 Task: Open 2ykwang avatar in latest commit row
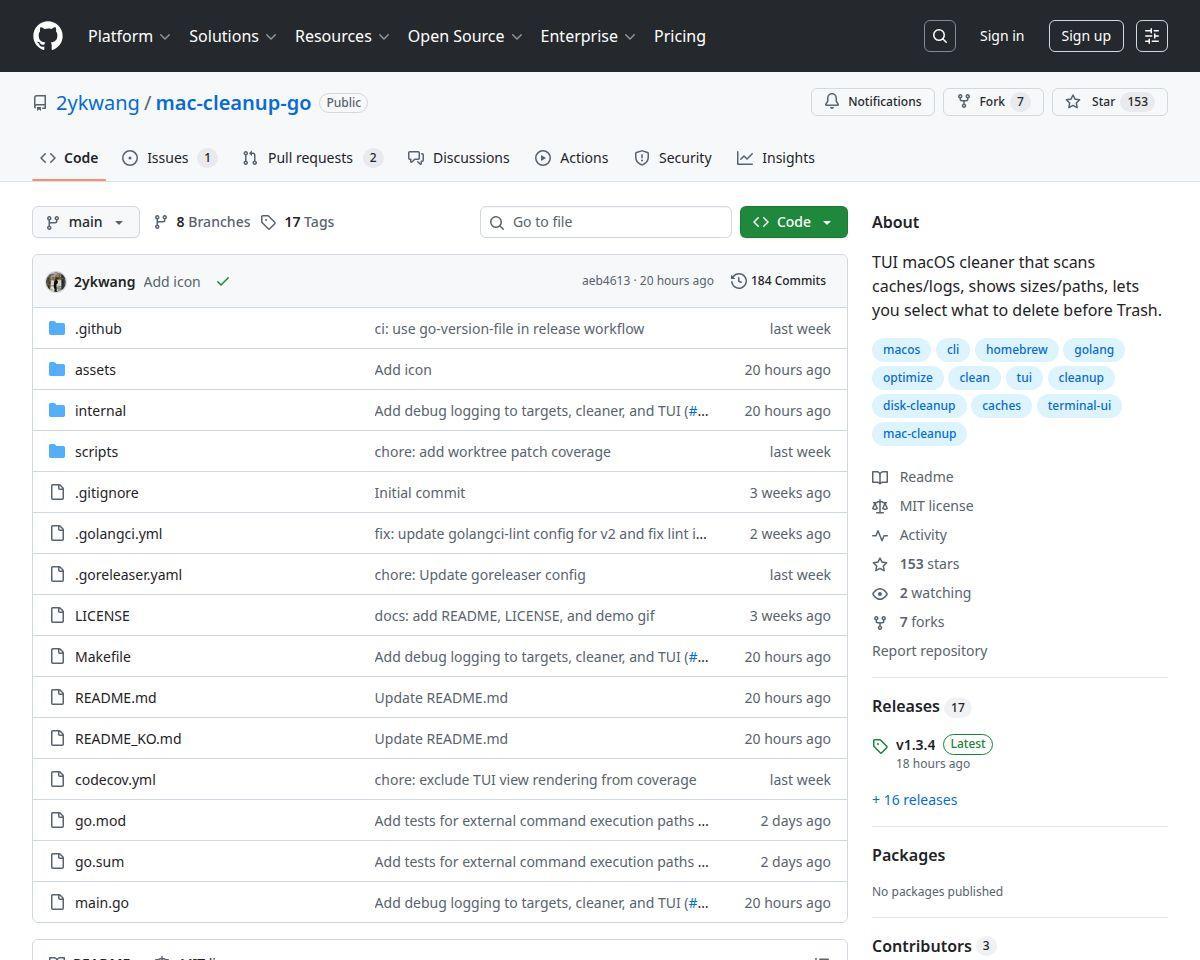point(56,282)
